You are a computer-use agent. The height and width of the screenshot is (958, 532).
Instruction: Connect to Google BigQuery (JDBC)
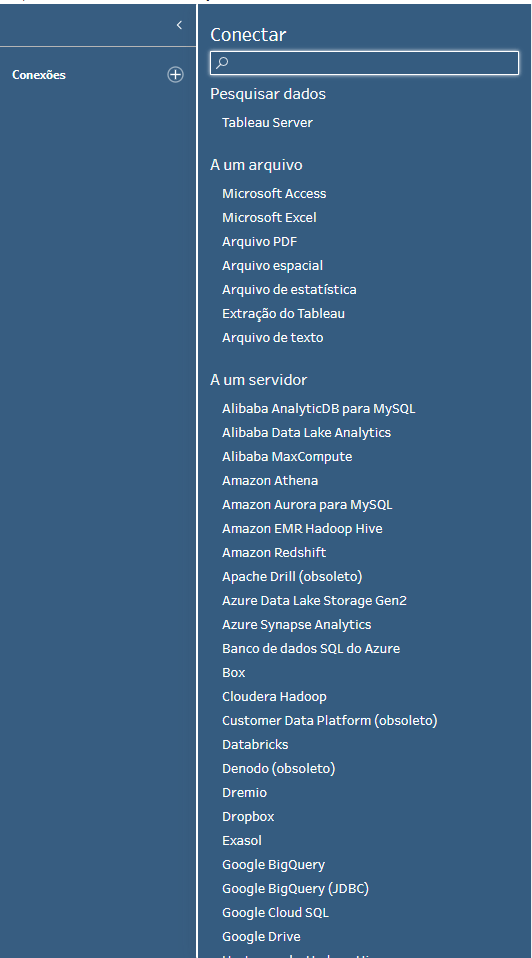tap(295, 888)
